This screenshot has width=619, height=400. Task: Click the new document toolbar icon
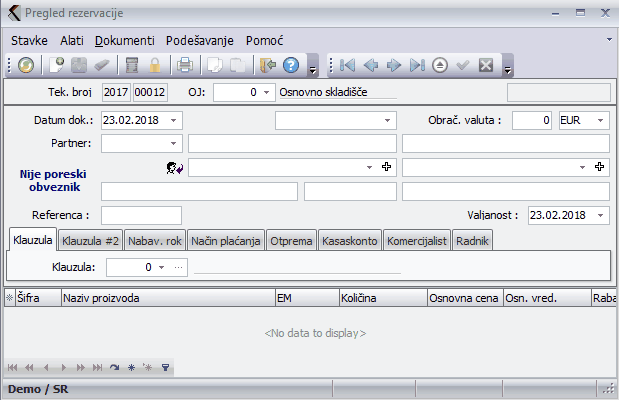(x=58, y=66)
